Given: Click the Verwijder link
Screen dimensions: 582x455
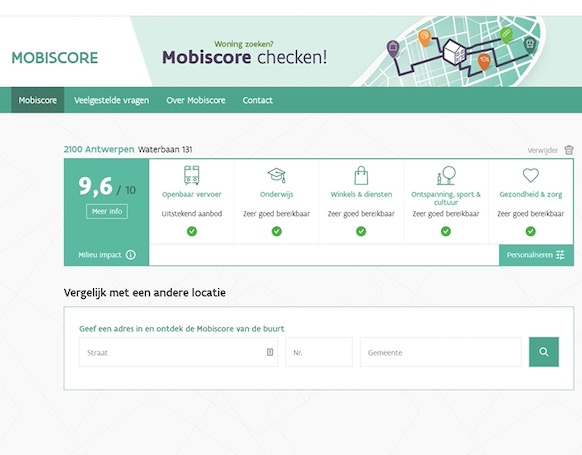Looking at the screenshot, I should click(x=543, y=150).
